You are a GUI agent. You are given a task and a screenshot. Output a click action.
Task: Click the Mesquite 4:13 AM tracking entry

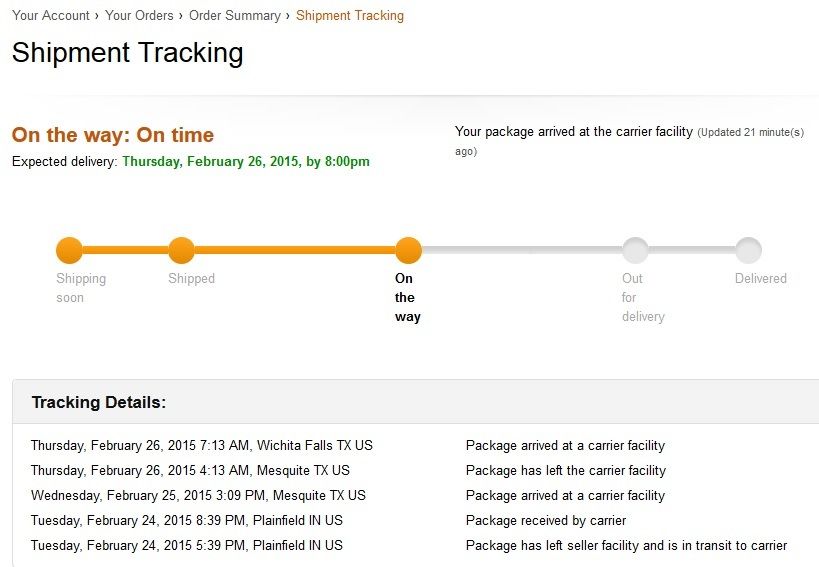tap(190, 471)
